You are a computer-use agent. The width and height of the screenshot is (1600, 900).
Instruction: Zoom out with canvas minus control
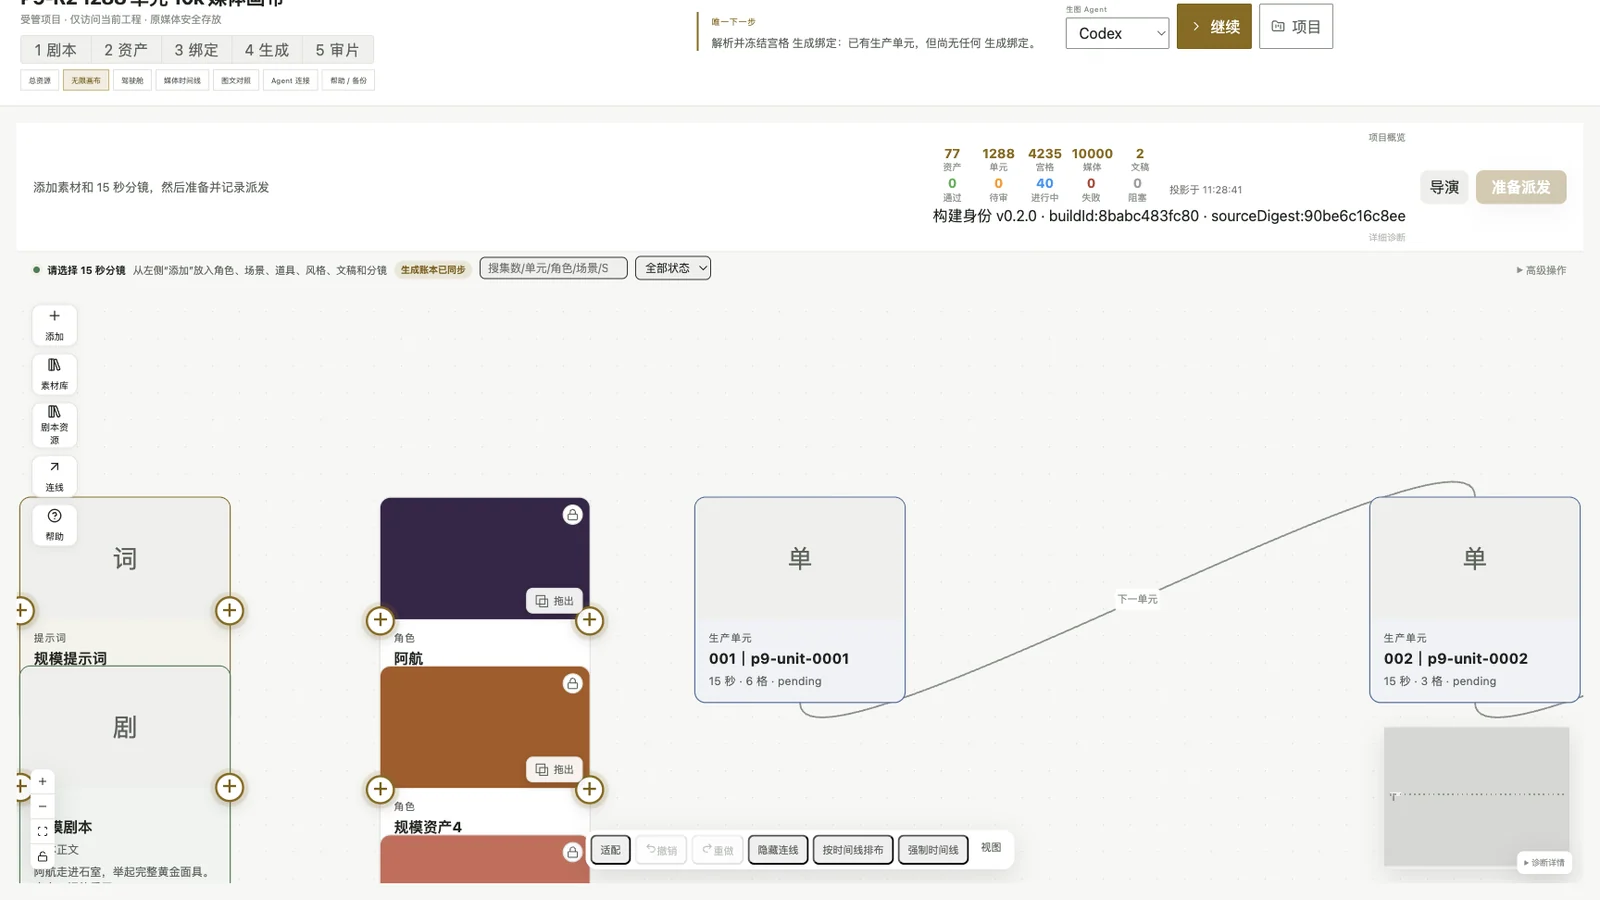pos(42,806)
